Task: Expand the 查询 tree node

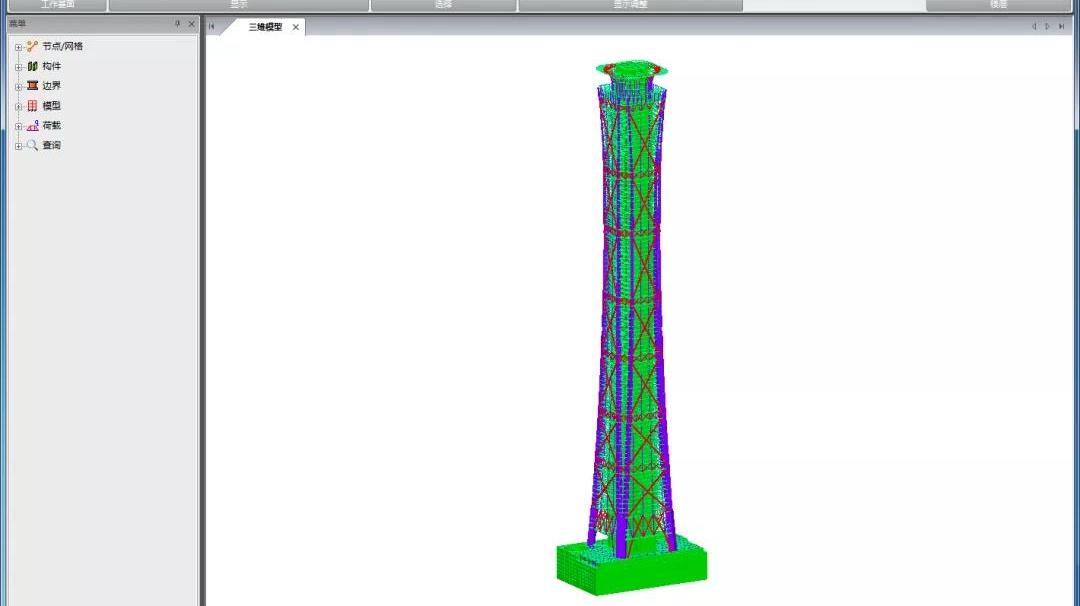Action: (19, 146)
